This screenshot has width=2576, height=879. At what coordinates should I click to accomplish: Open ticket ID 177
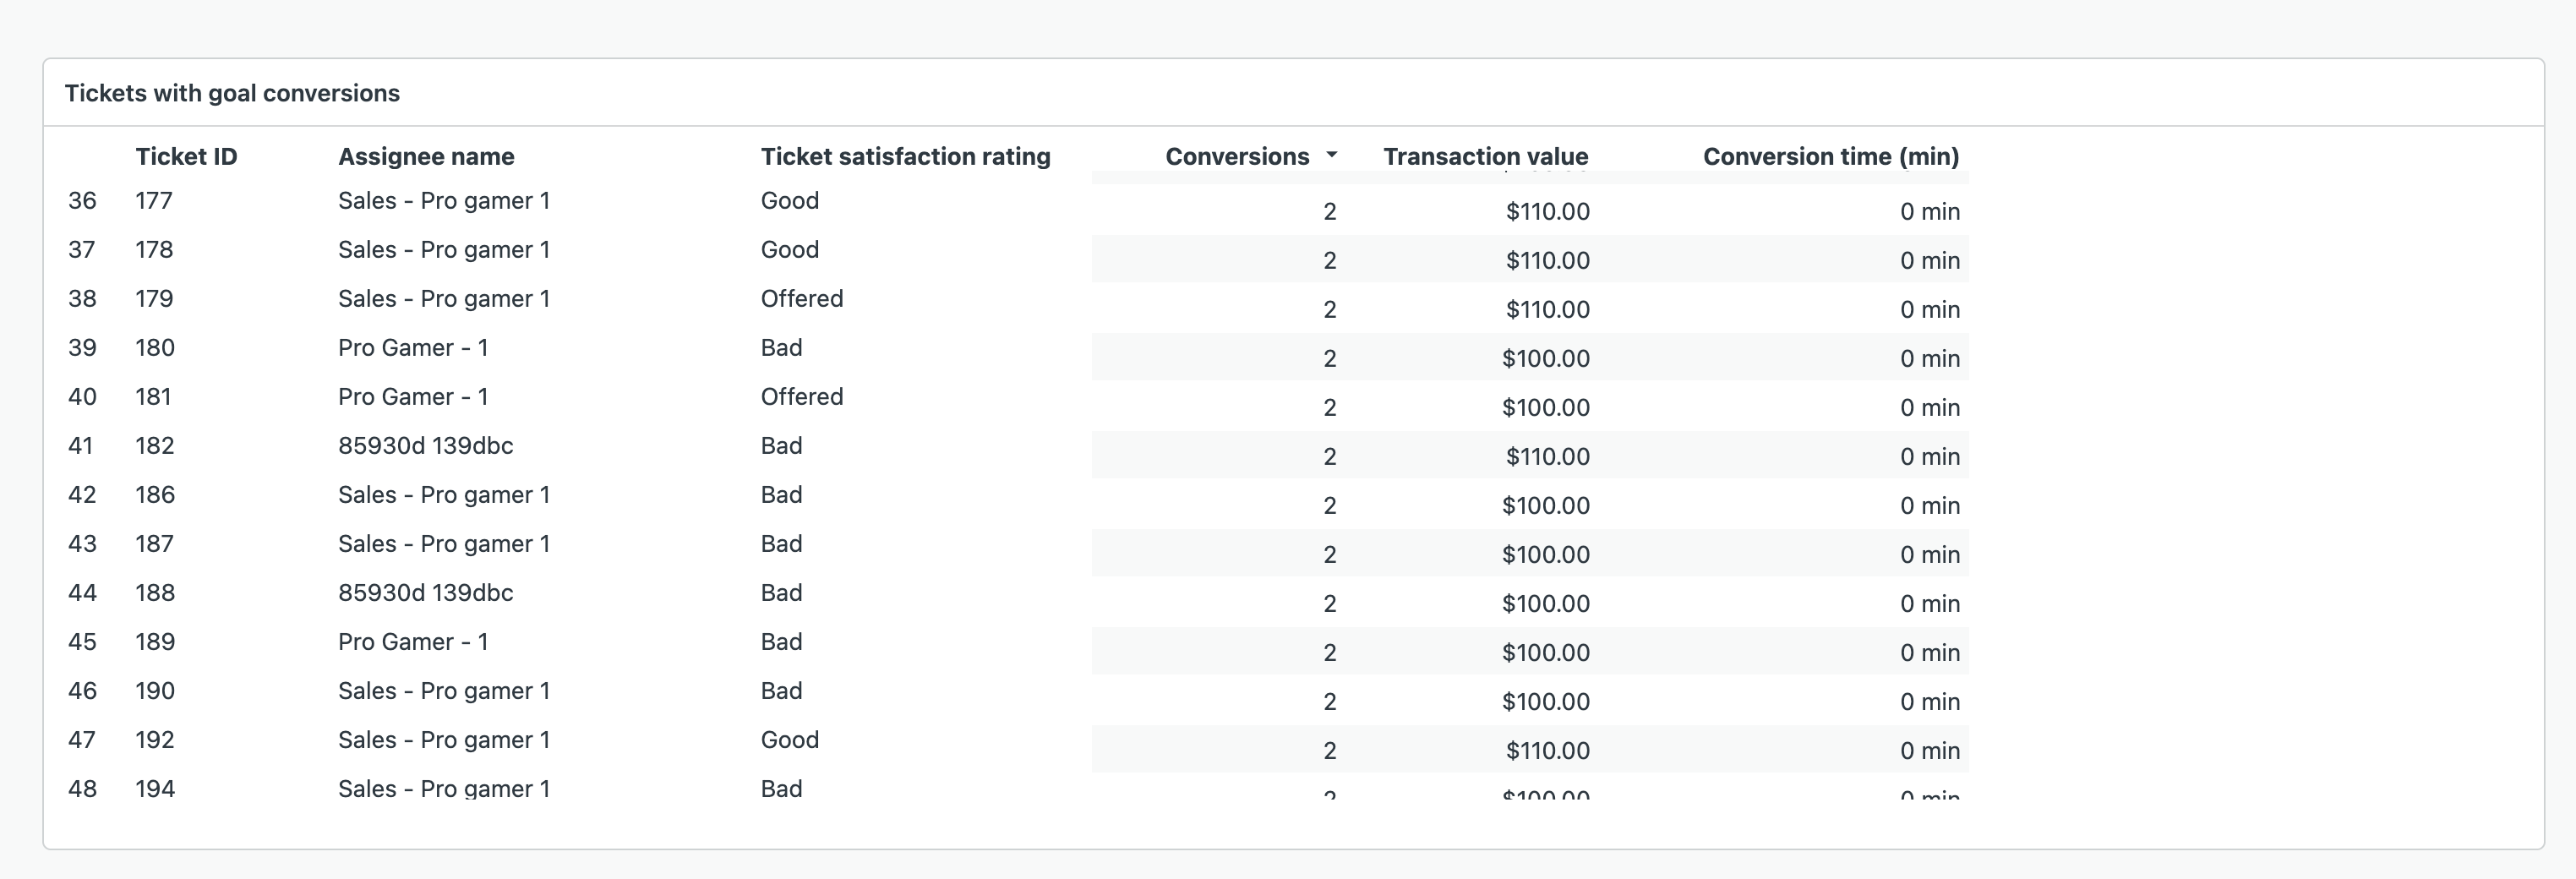click(154, 201)
